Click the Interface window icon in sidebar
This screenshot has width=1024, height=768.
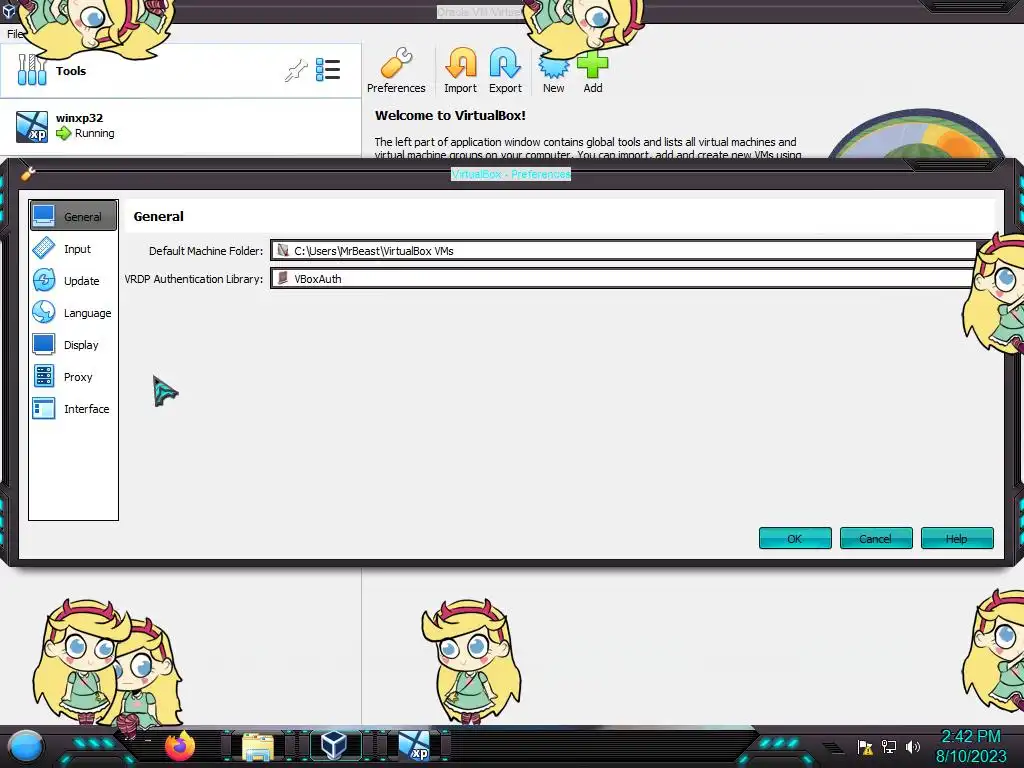[44, 408]
